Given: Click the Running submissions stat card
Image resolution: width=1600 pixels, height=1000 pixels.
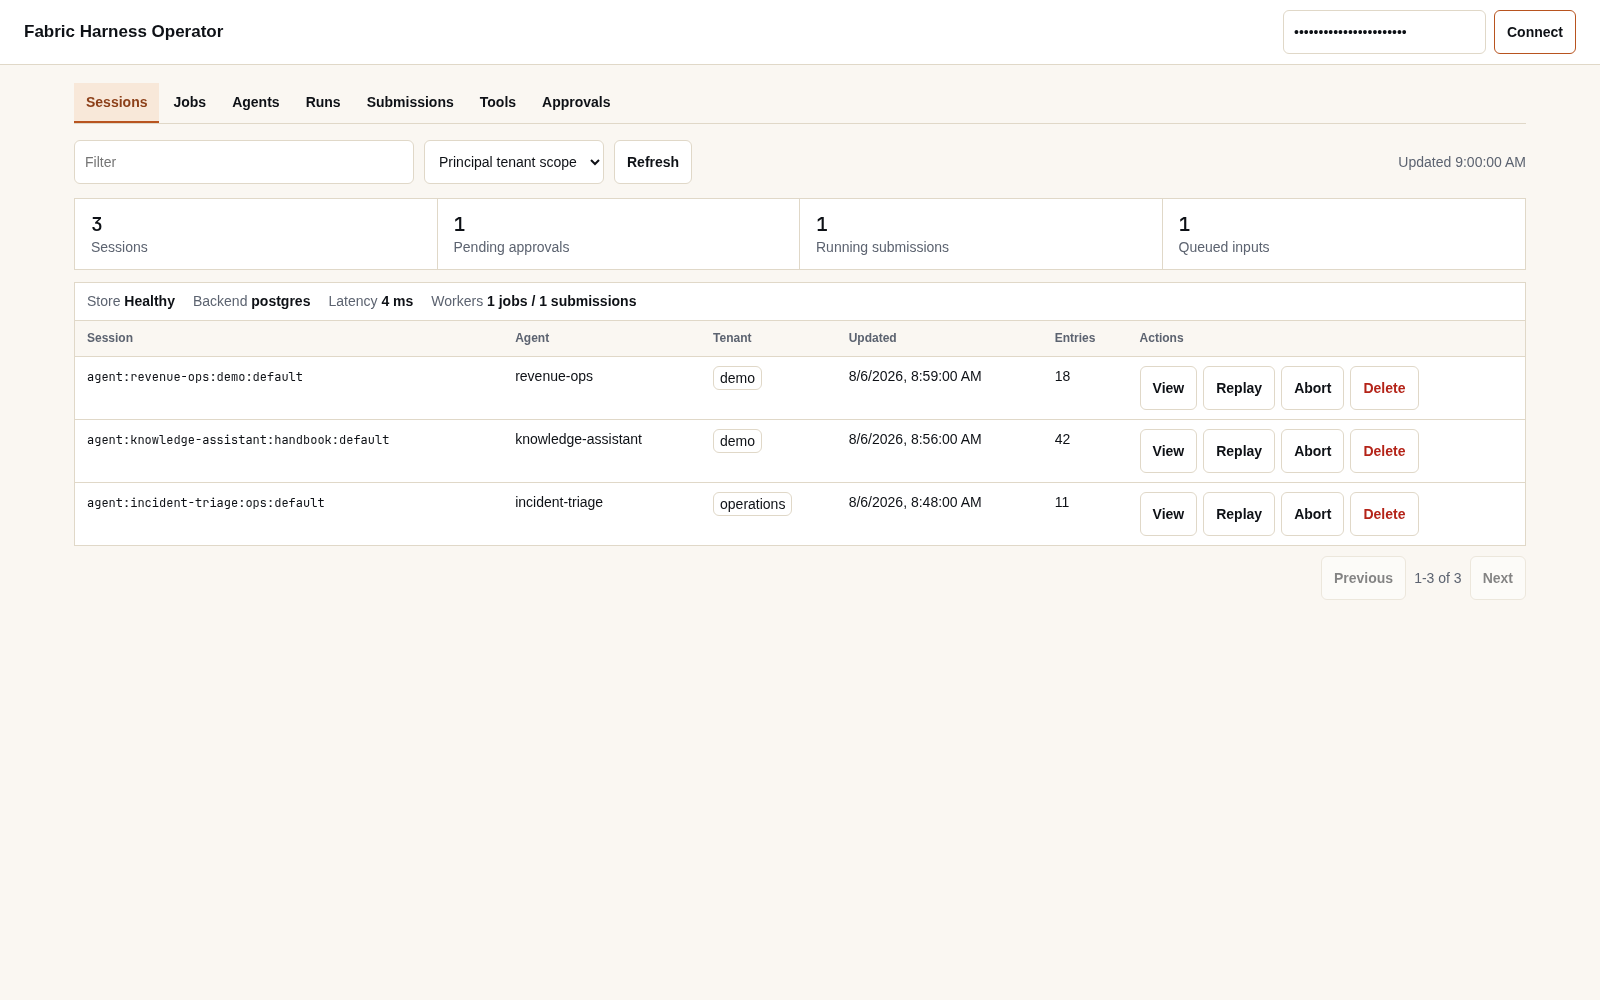Looking at the screenshot, I should coord(981,234).
